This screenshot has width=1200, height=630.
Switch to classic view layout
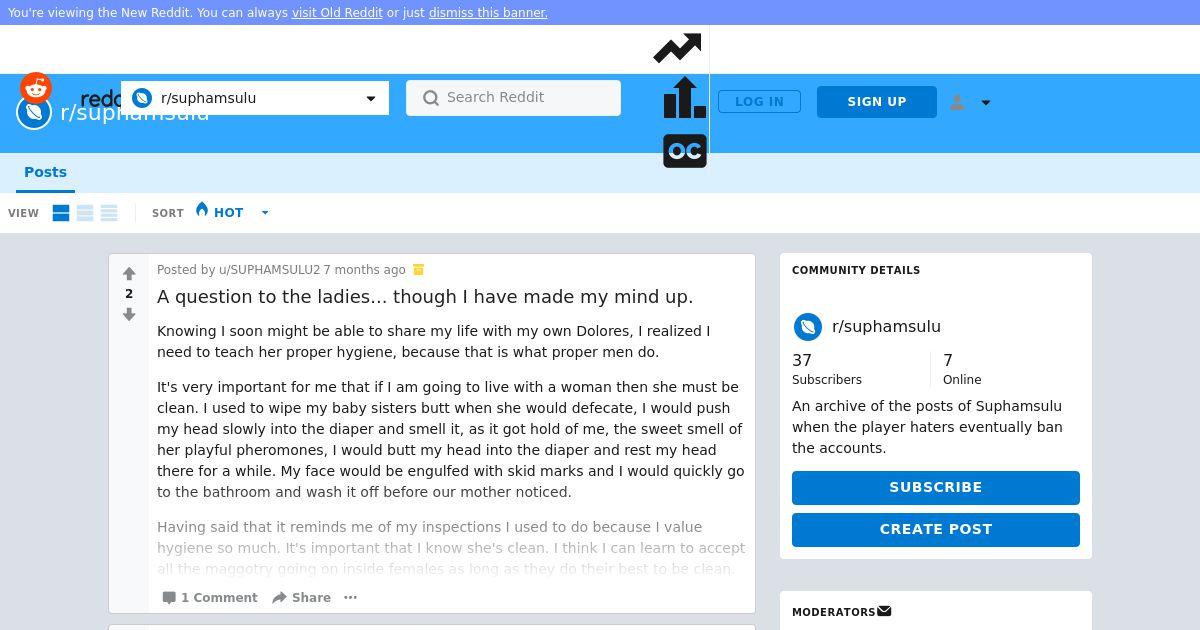pyautogui.click(x=85, y=213)
